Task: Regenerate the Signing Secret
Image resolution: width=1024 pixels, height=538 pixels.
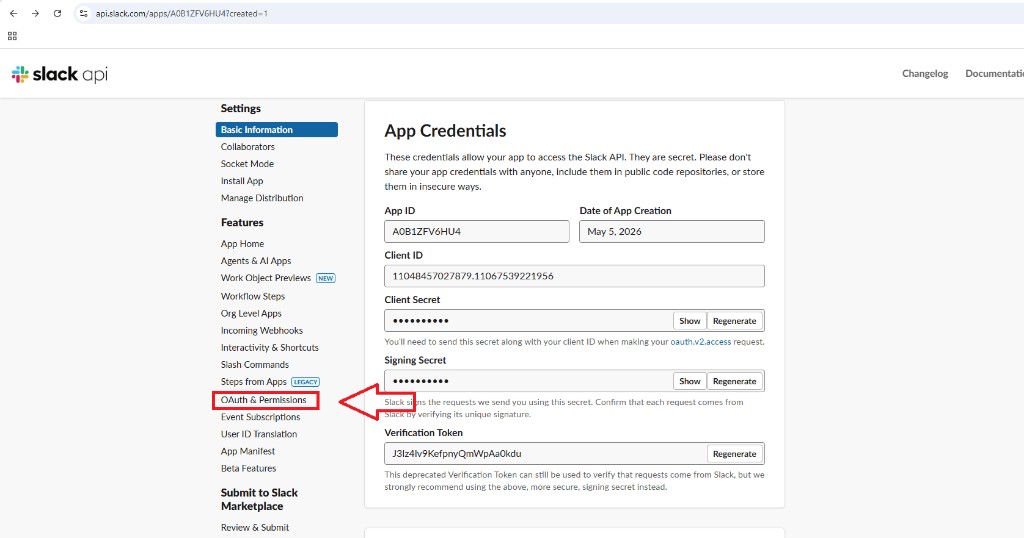Action: coord(735,381)
